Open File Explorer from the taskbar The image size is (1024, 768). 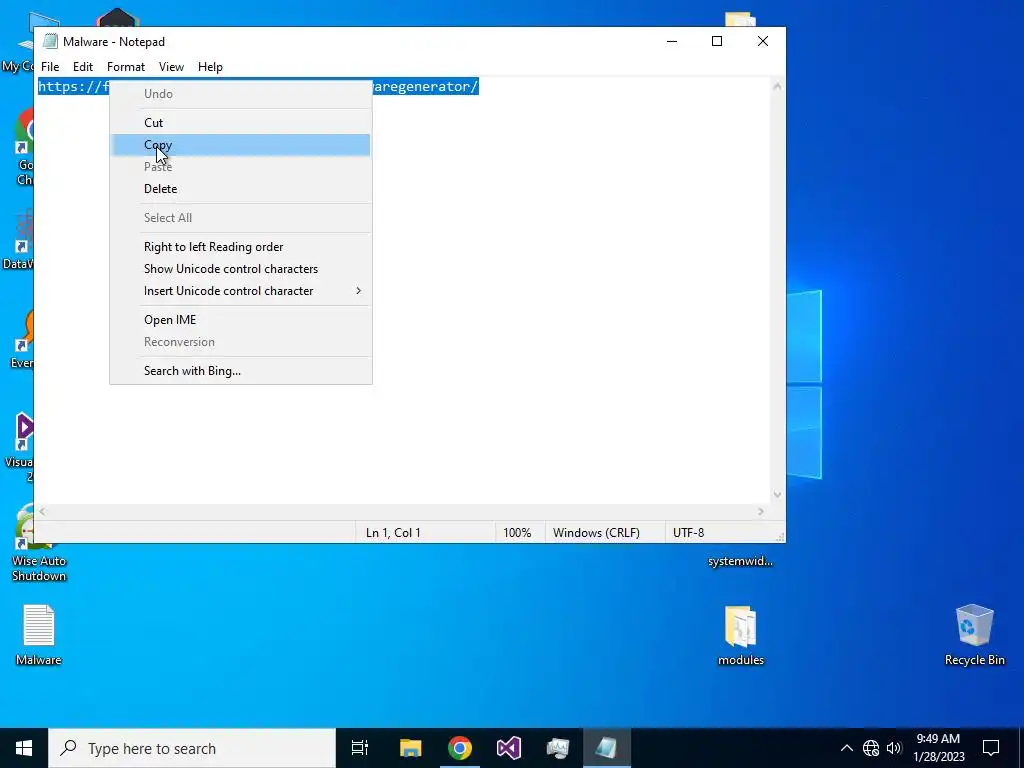(411, 748)
